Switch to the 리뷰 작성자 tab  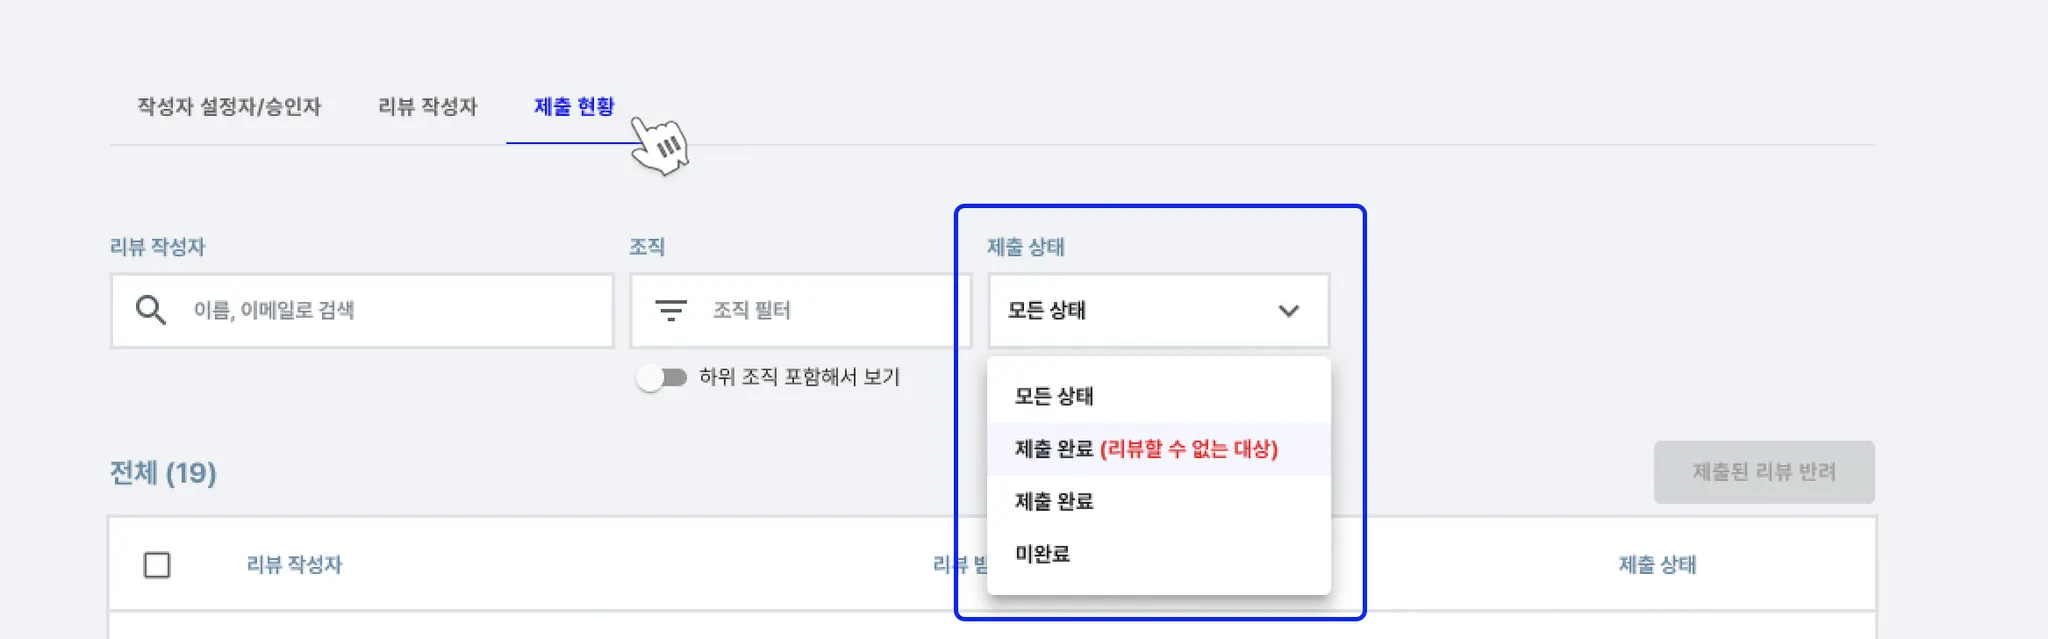[x=427, y=107]
